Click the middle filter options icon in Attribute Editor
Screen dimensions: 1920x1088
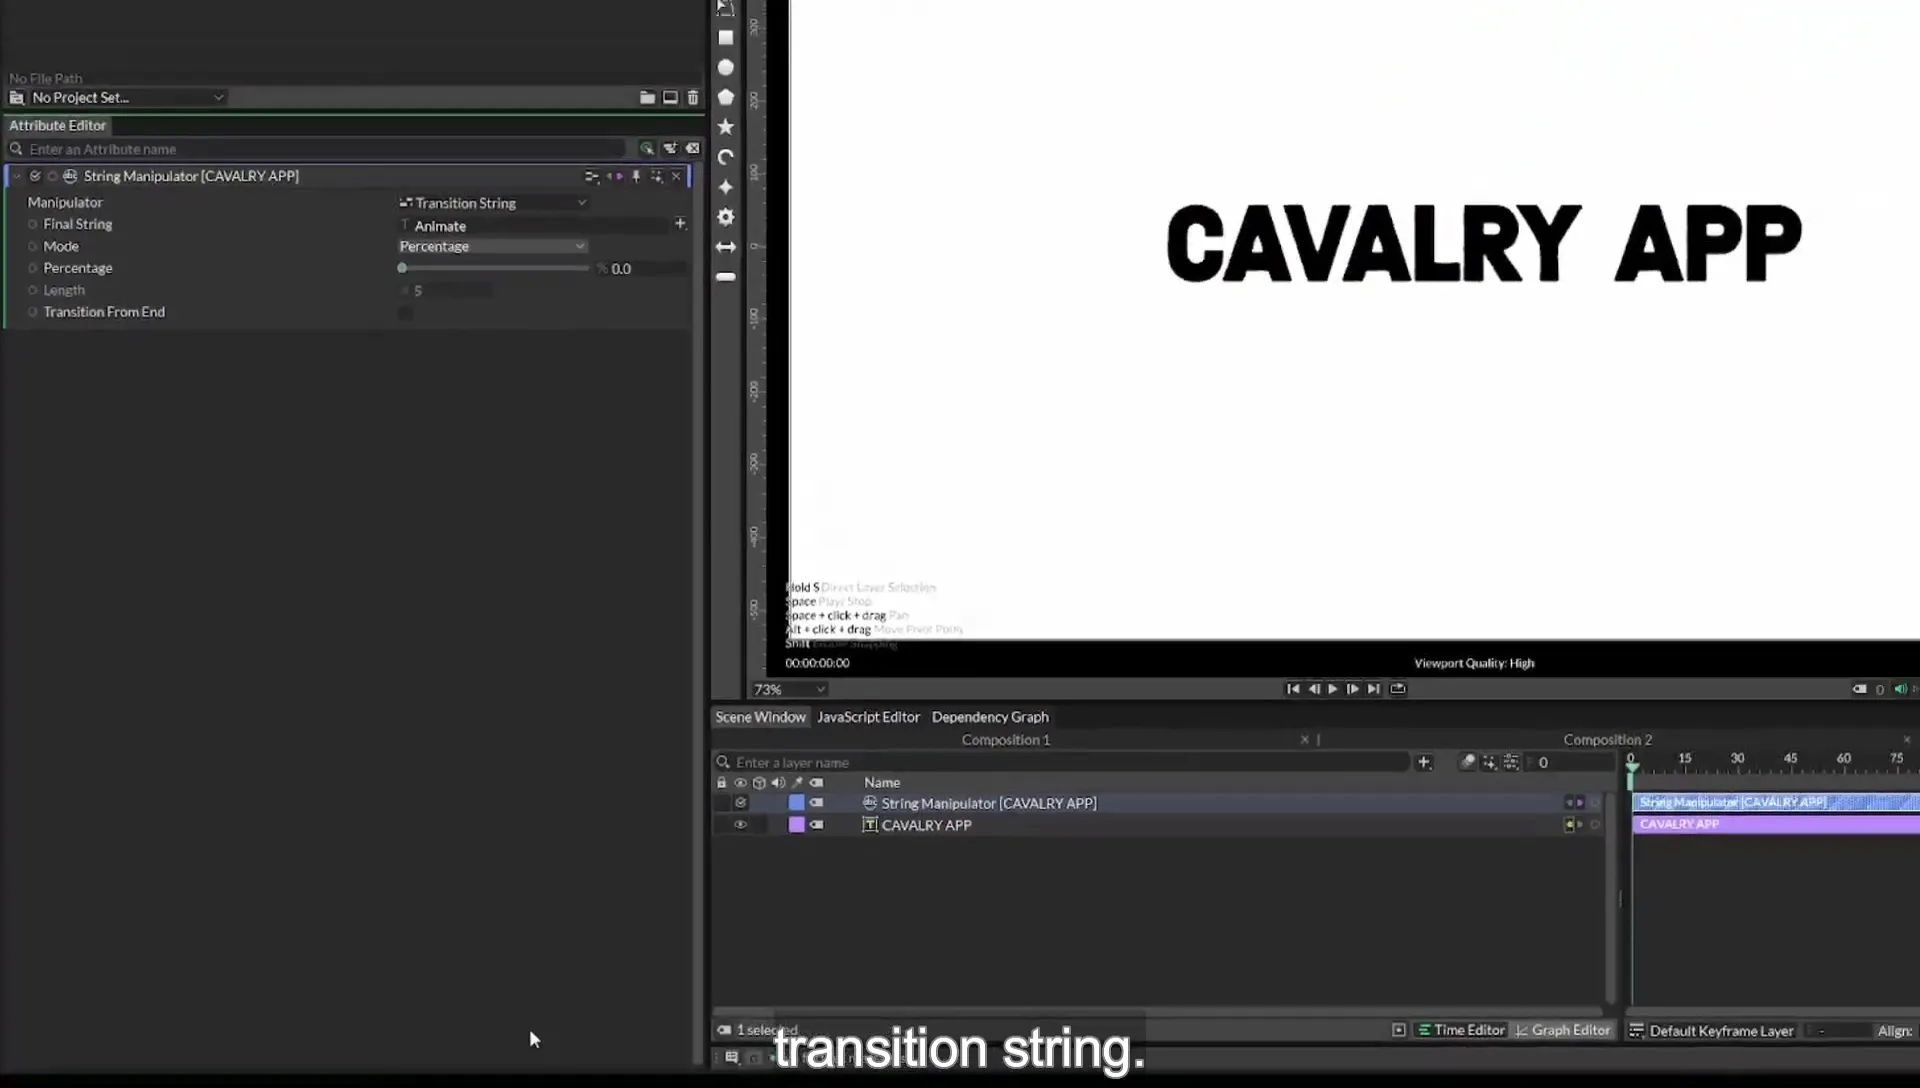670,149
